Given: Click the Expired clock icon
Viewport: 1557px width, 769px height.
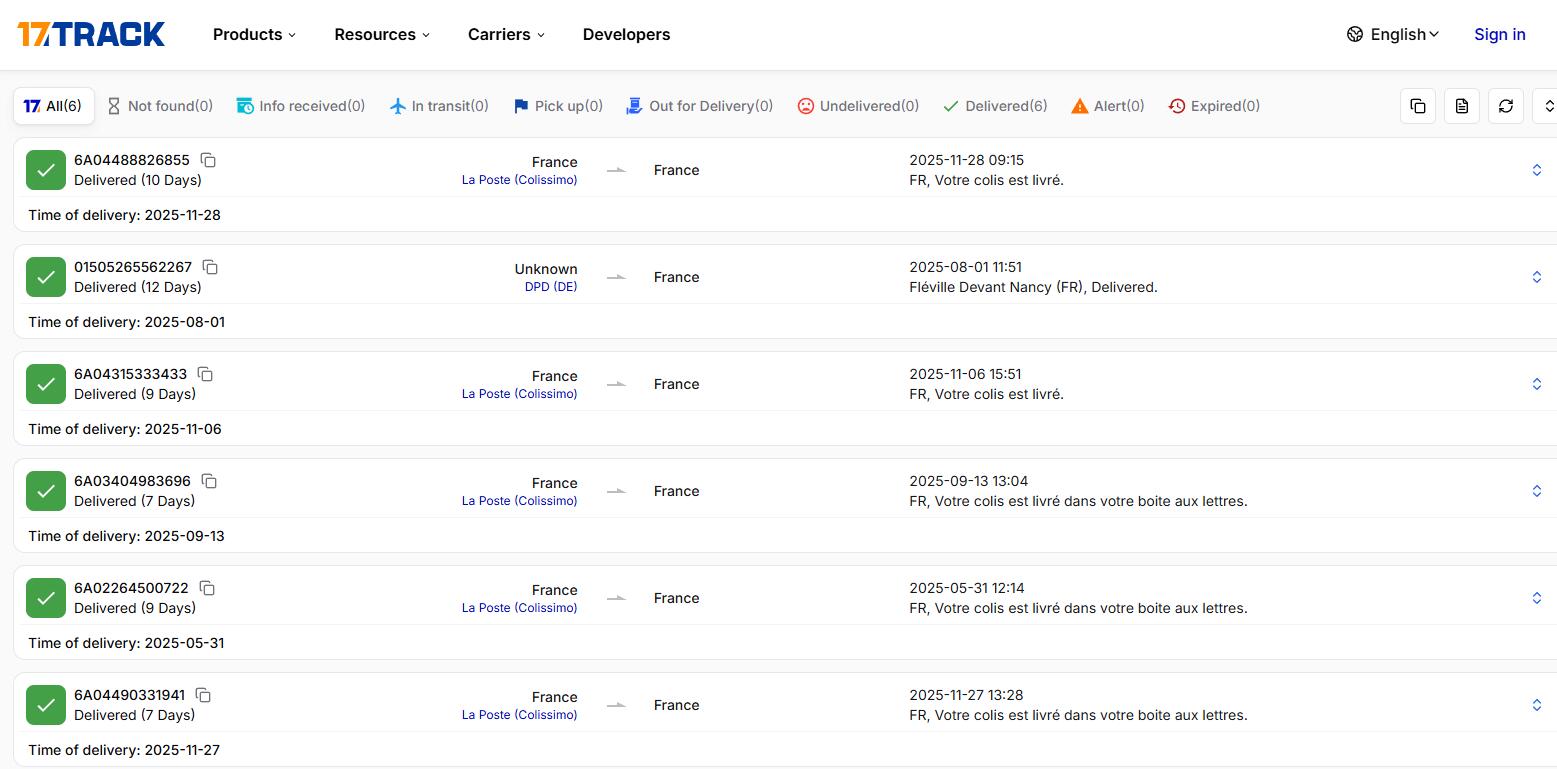Looking at the screenshot, I should [x=1176, y=105].
